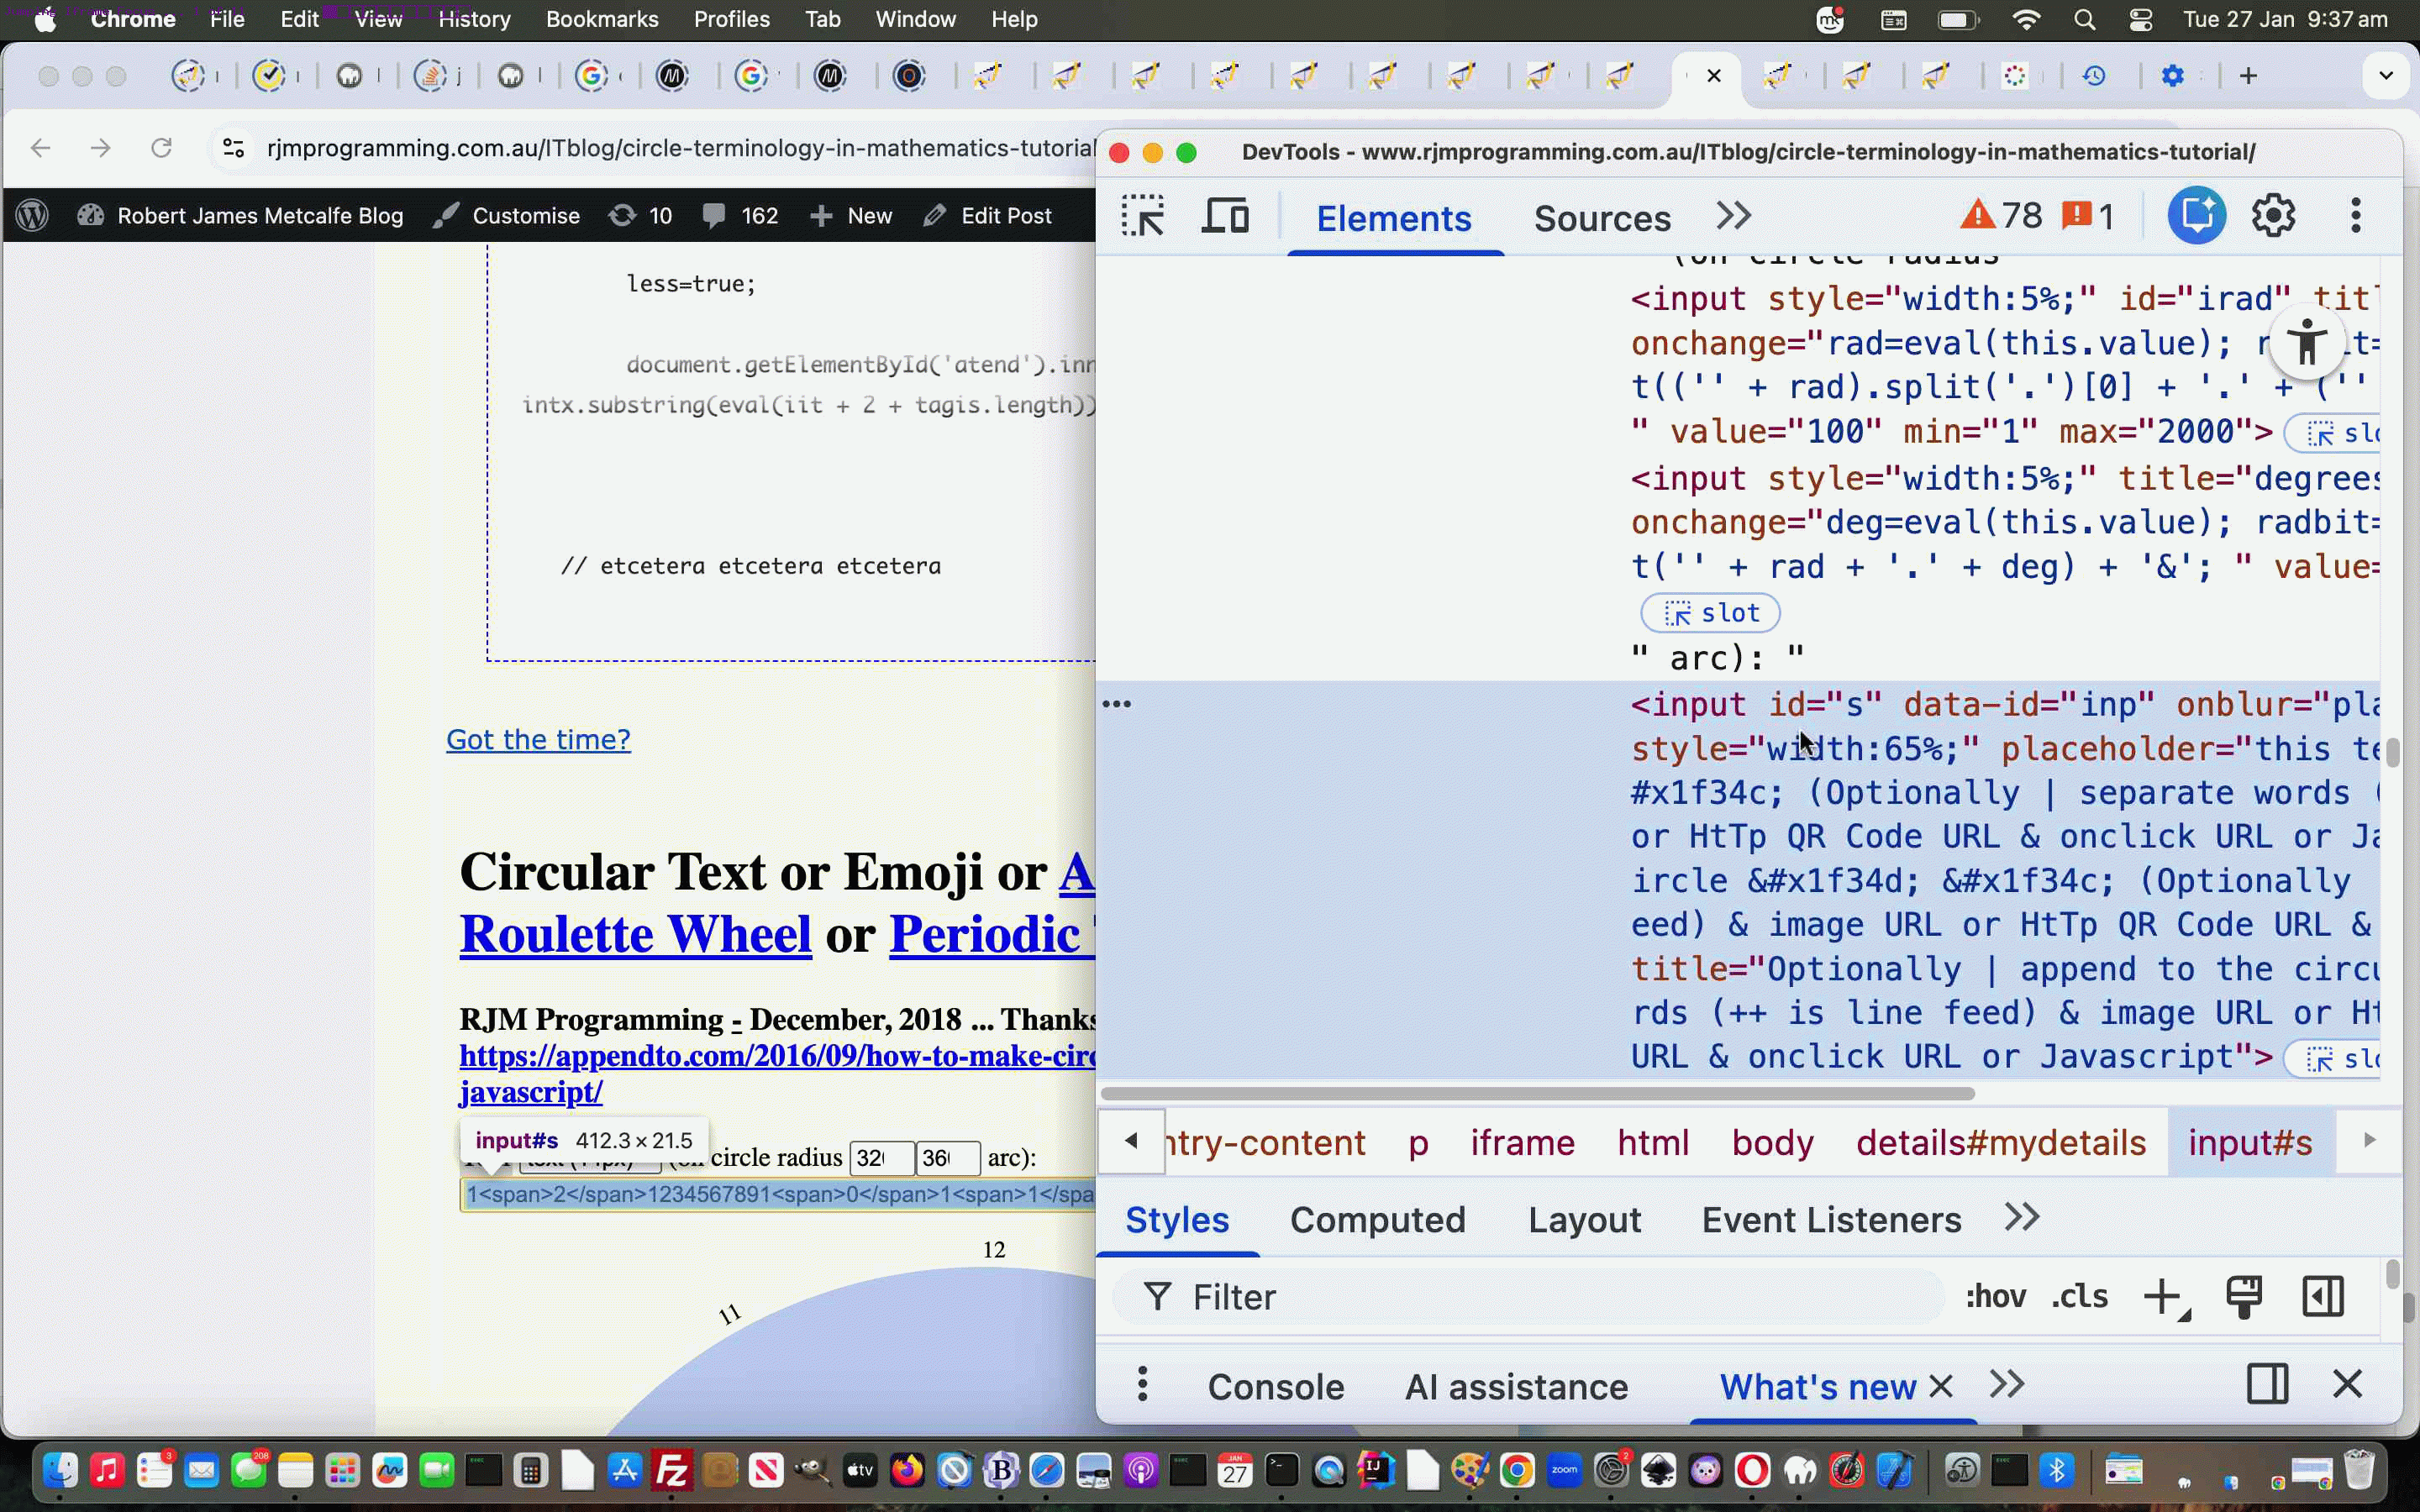Expand more Styles pane tabs chevron
2420x1512 pixels.
point(2021,1218)
